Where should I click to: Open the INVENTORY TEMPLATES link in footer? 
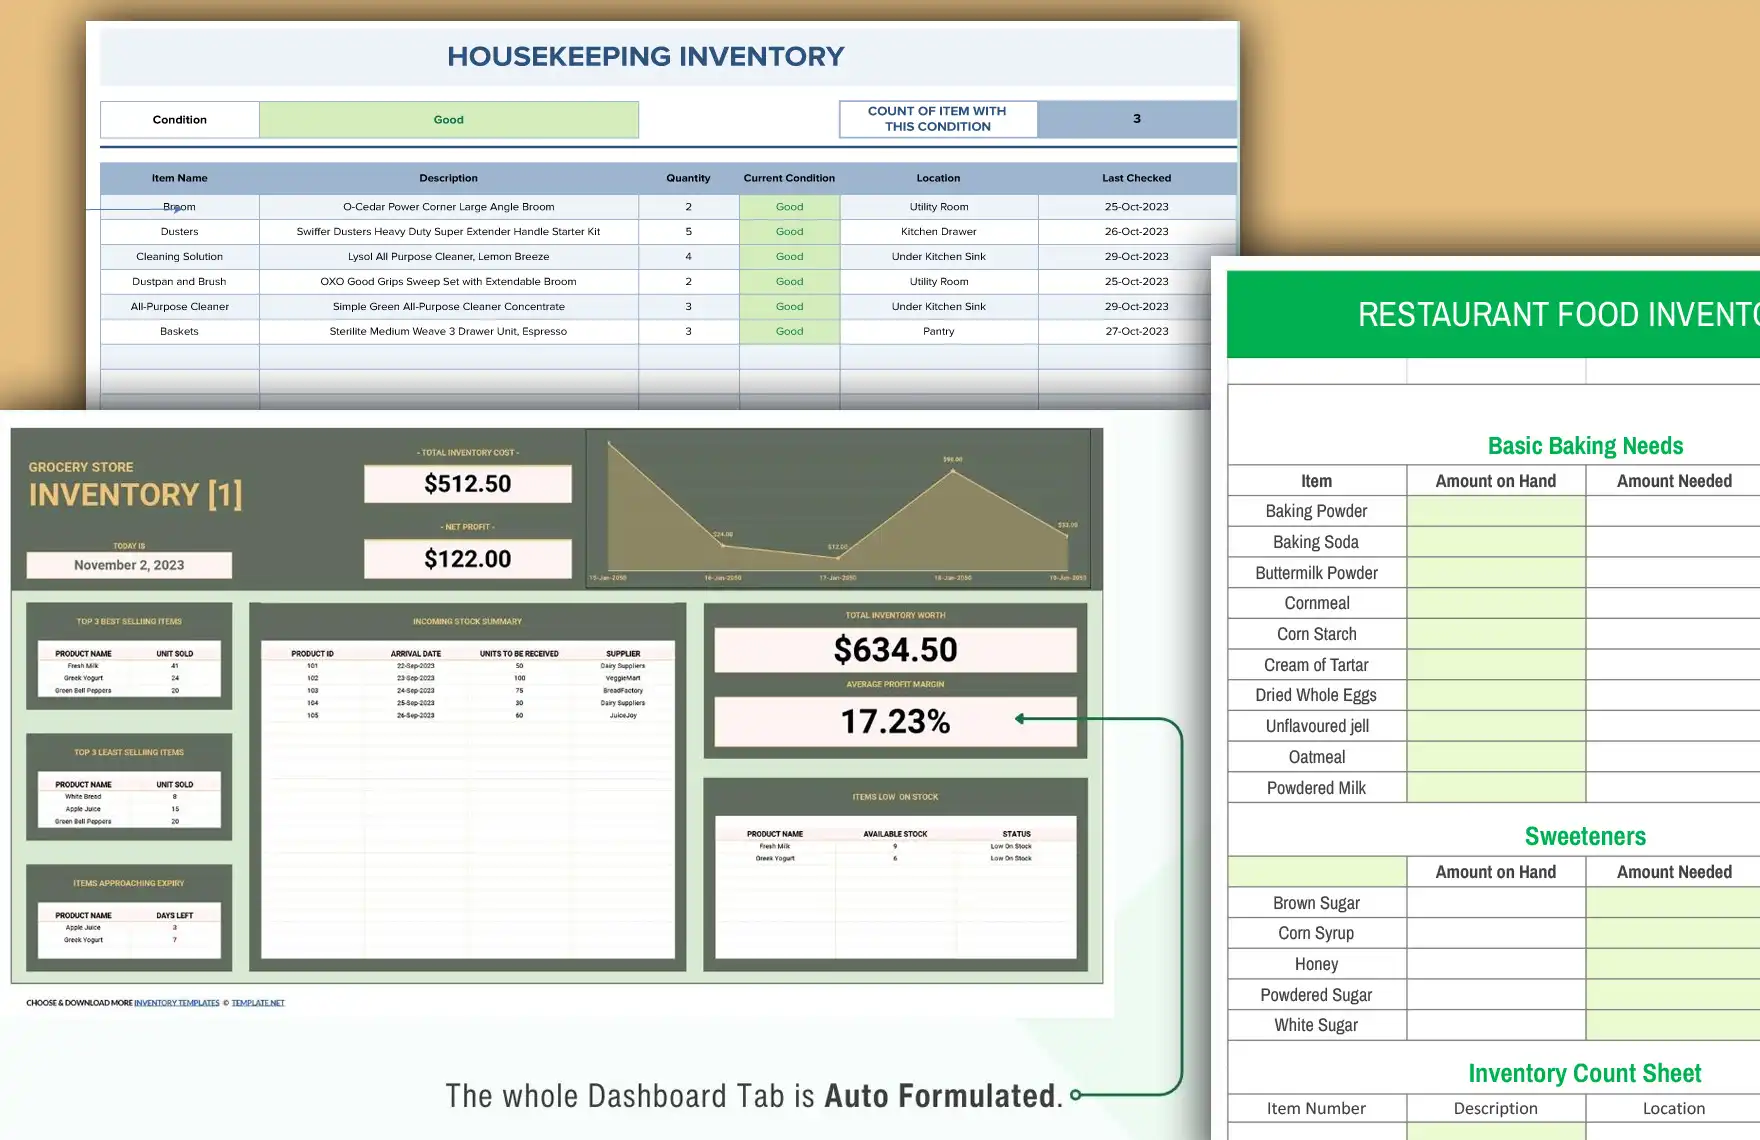[x=178, y=1002]
